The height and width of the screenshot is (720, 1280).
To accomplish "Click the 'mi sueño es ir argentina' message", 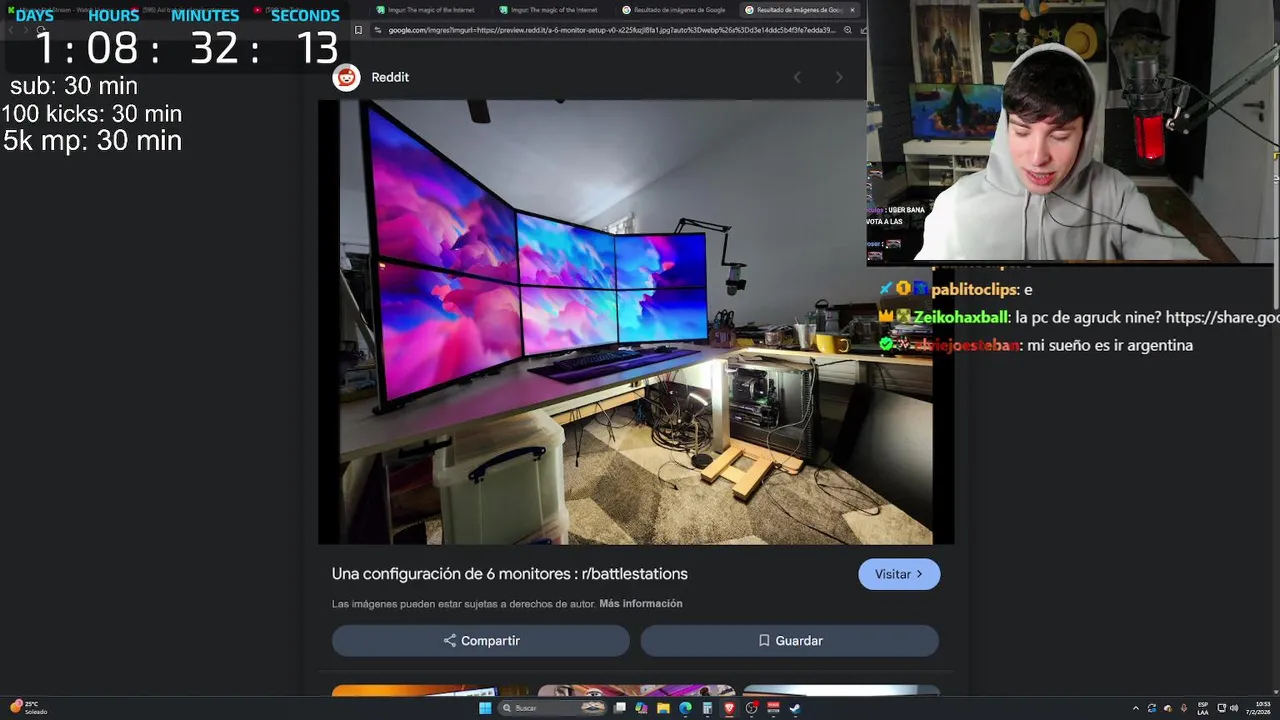I will pyautogui.click(x=1110, y=345).
